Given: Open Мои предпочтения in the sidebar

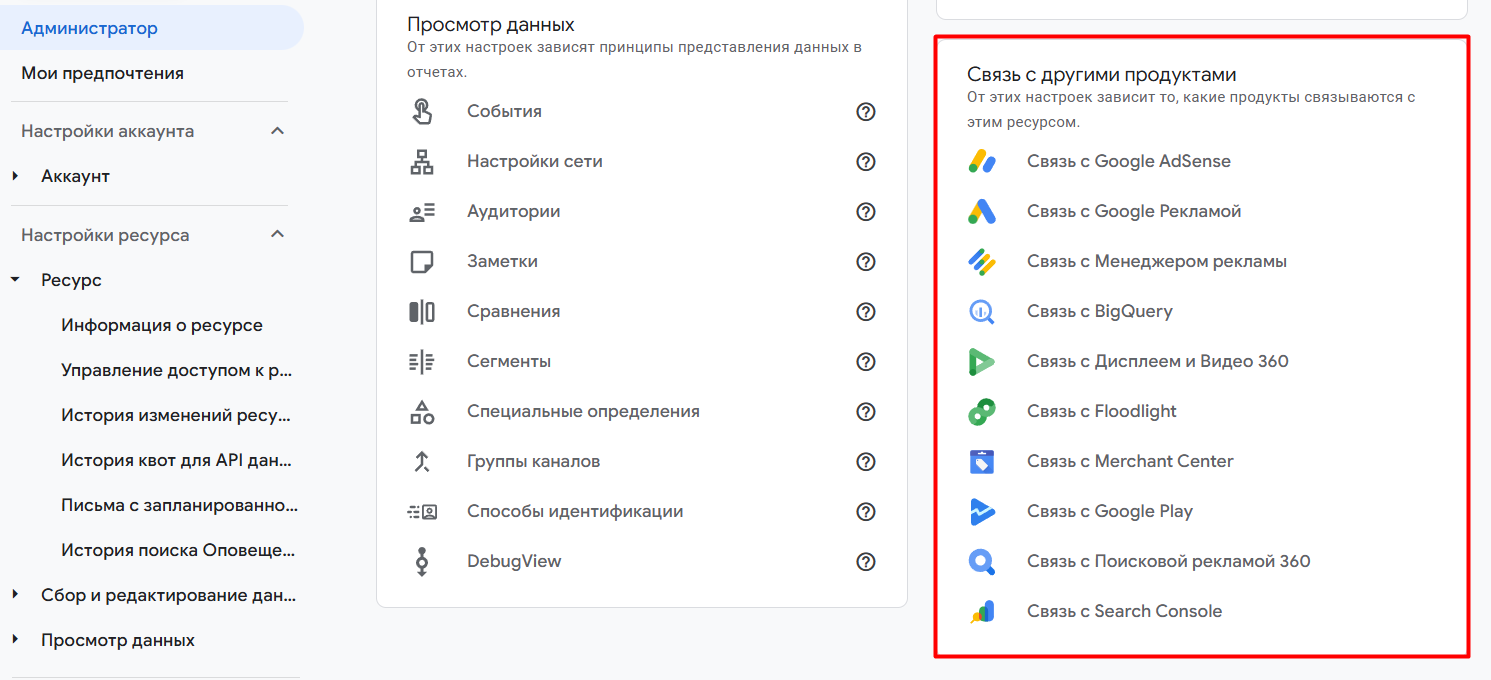Looking at the screenshot, I should pyautogui.click(x=102, y=73).
